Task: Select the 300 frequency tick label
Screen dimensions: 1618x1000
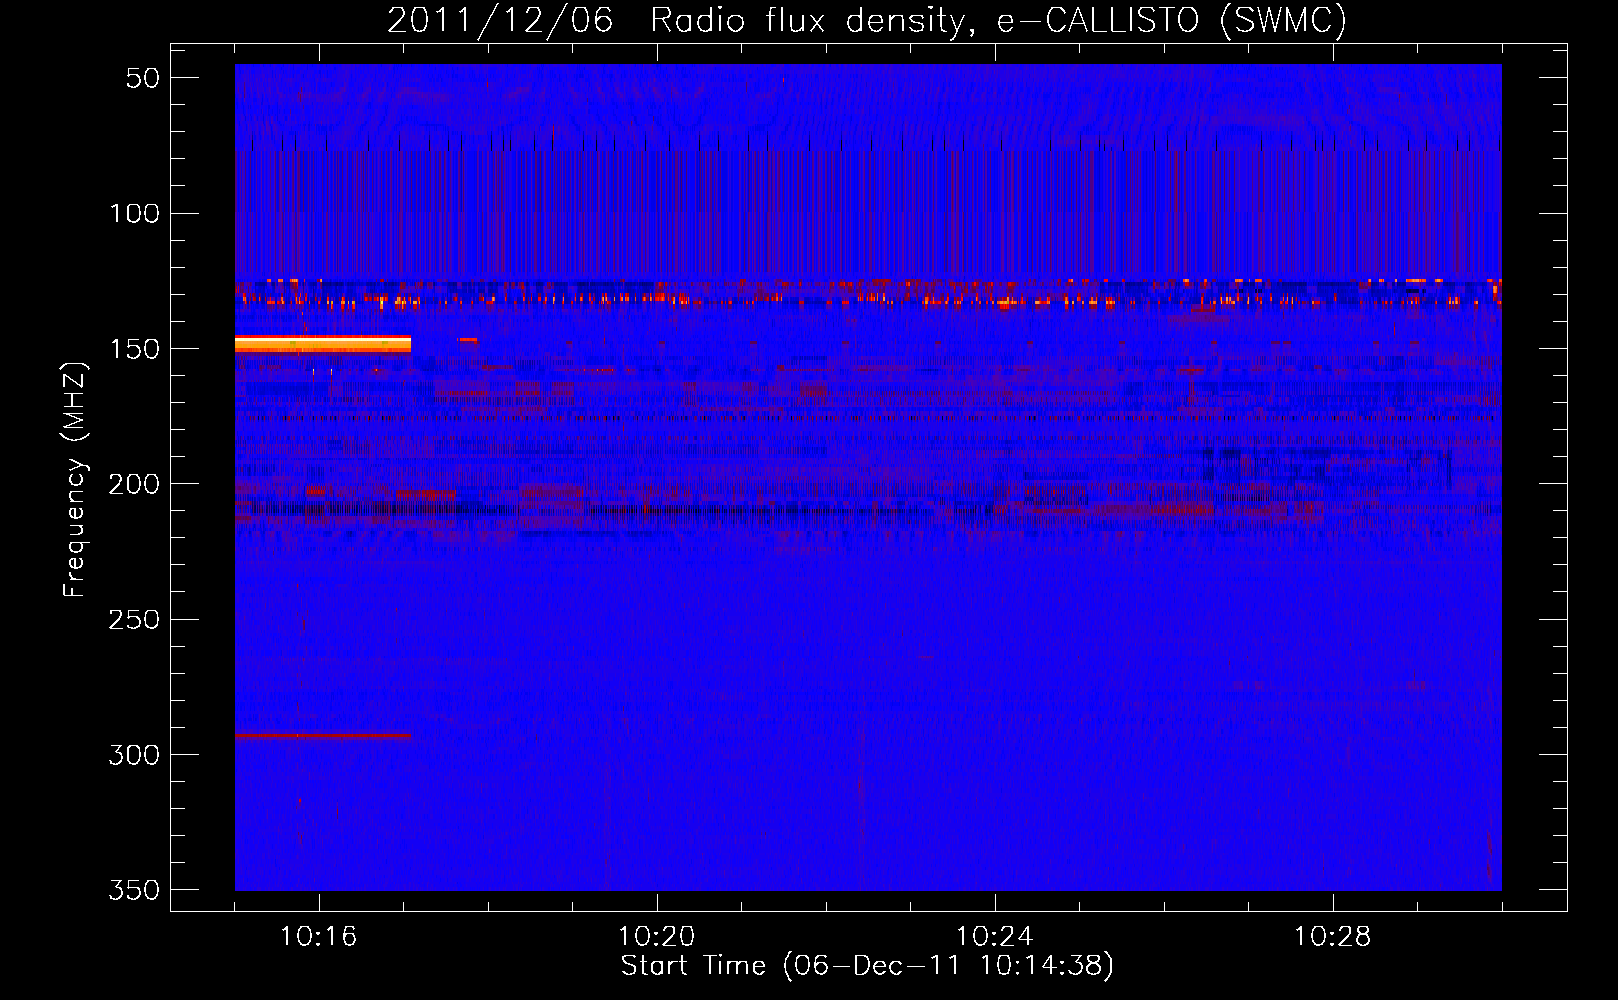Action: coord(135,754)
